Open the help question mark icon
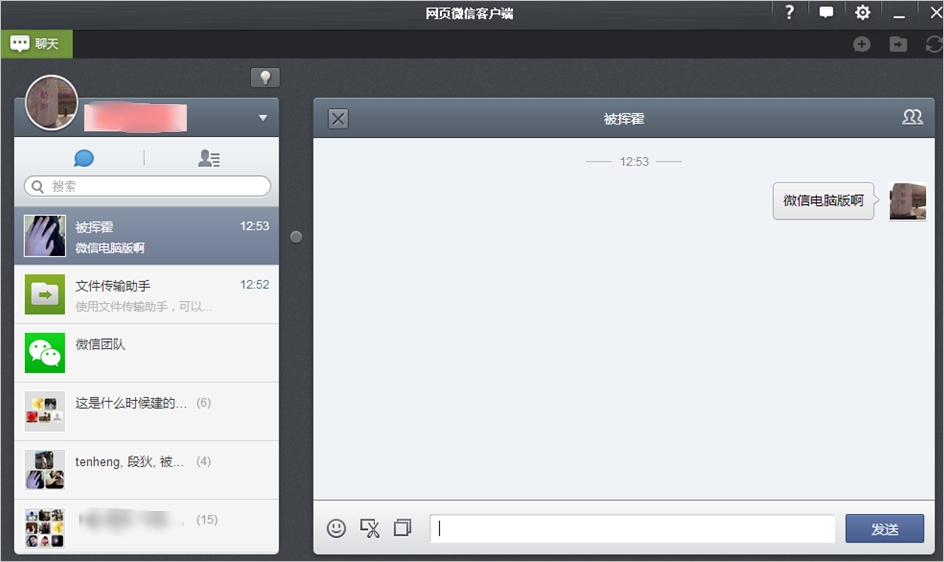 (789, 12)
